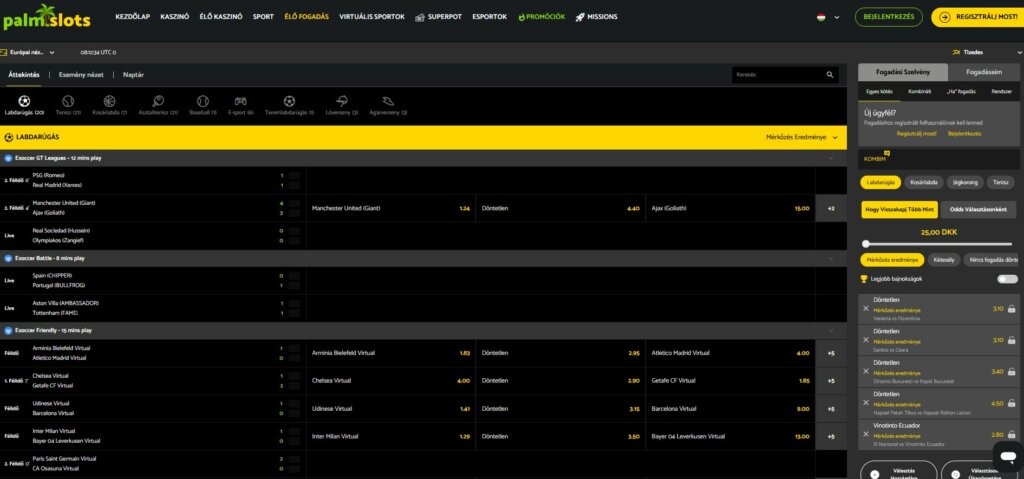Viewport: 1024px width, 479px height.
Task: Open the live chat bubble
Action: [1007, 455]
